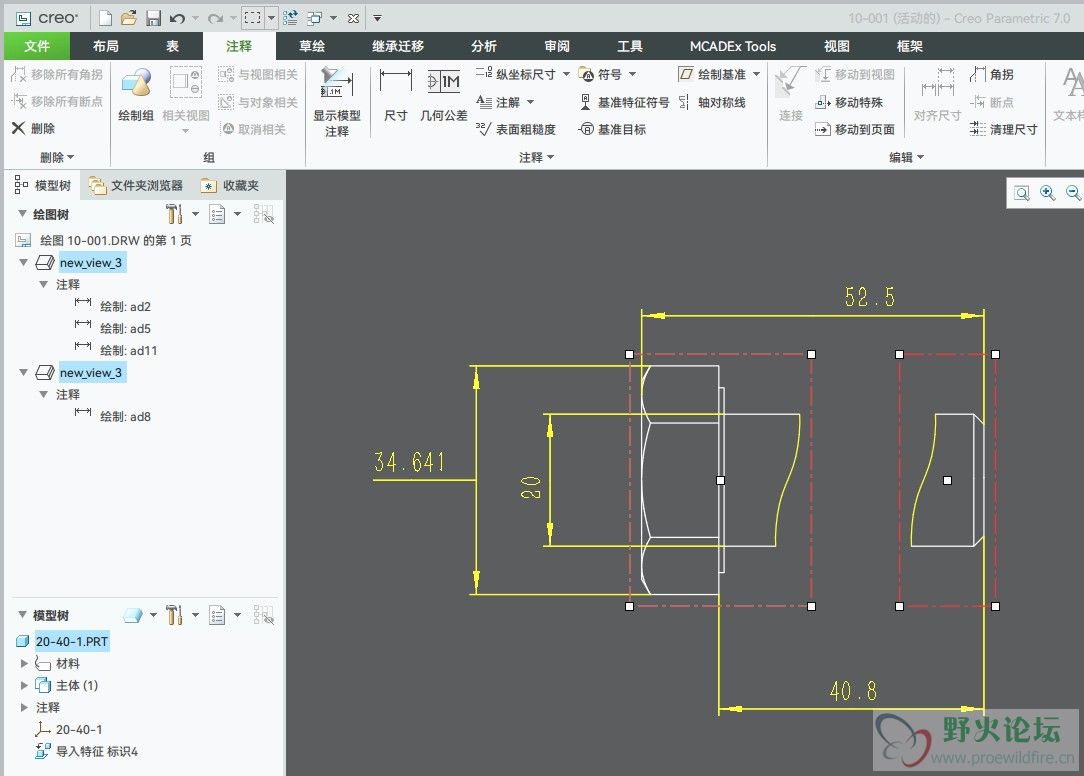Select the 绘制组 draw group tool
This screenshot has width=1084, height=776.
pyautogui.click(x=136, y=95)
